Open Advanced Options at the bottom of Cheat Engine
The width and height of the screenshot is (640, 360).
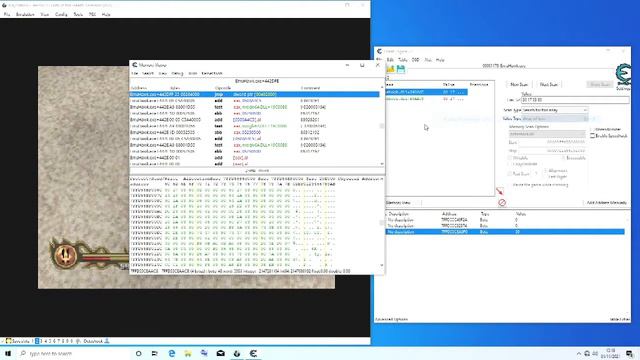tap(391, 319)
